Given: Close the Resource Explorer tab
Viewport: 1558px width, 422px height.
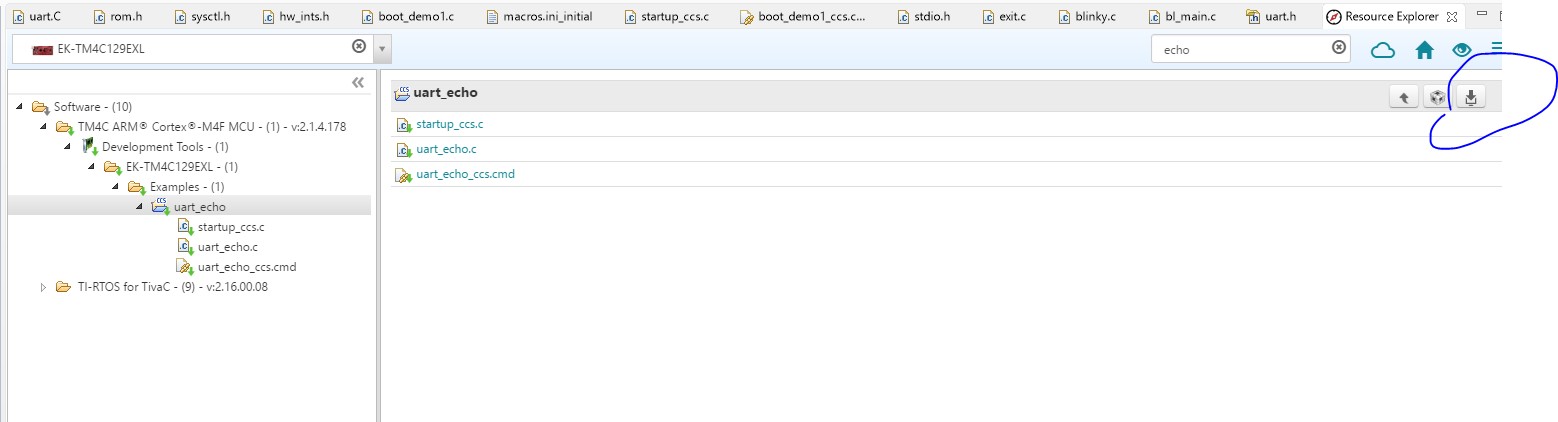Looking at the screenshot, I should 1452,17.
